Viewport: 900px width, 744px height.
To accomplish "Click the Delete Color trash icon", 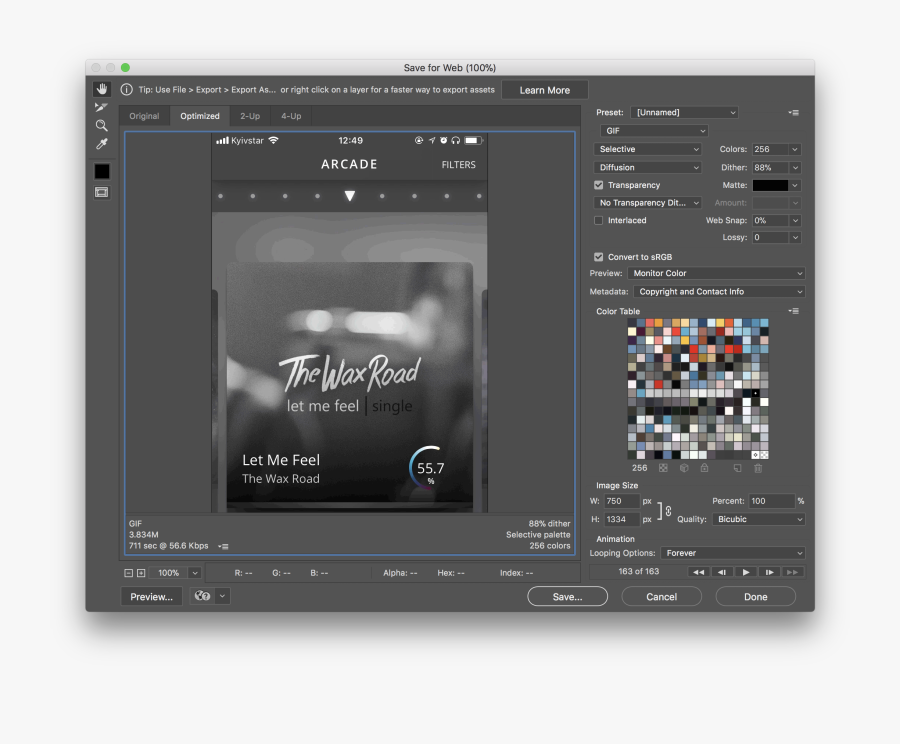I will click(758, 468).
